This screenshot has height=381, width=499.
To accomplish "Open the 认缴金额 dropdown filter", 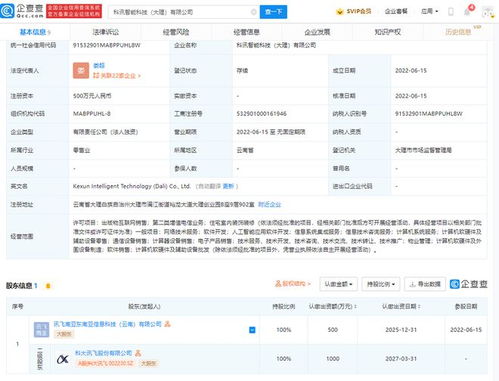I will [x=338, y=284].
